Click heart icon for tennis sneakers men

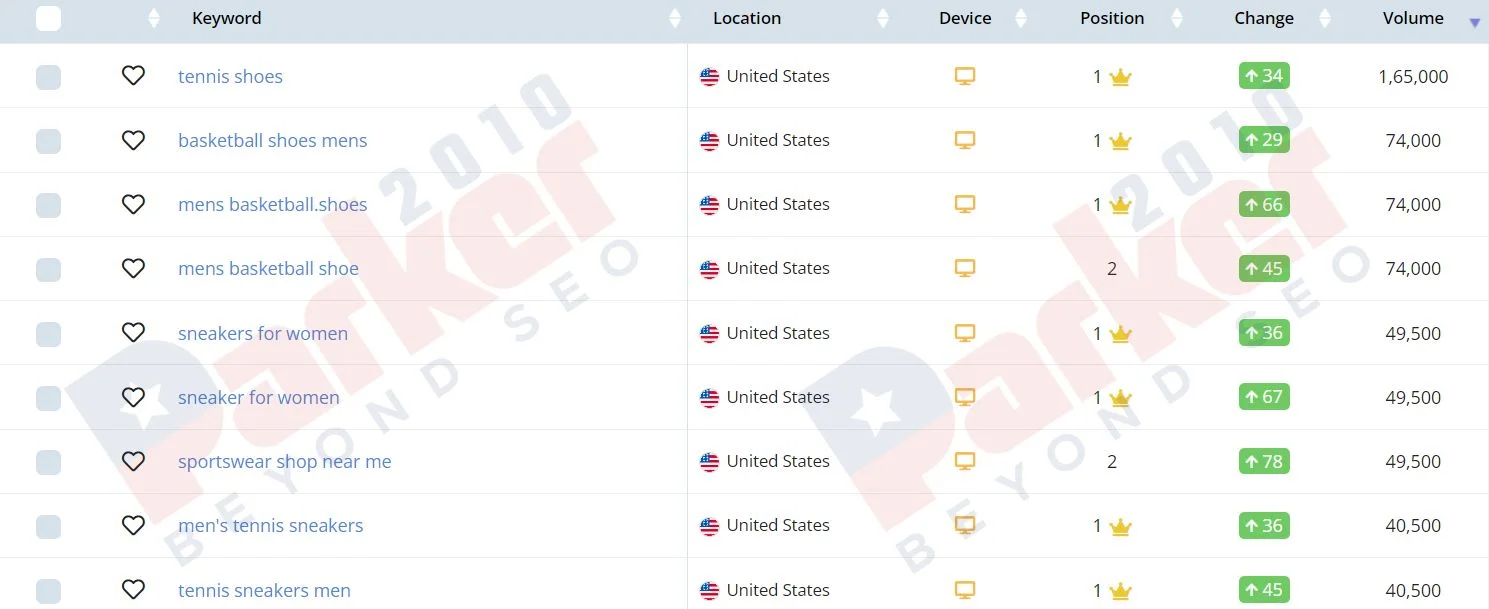click(133, 589)
